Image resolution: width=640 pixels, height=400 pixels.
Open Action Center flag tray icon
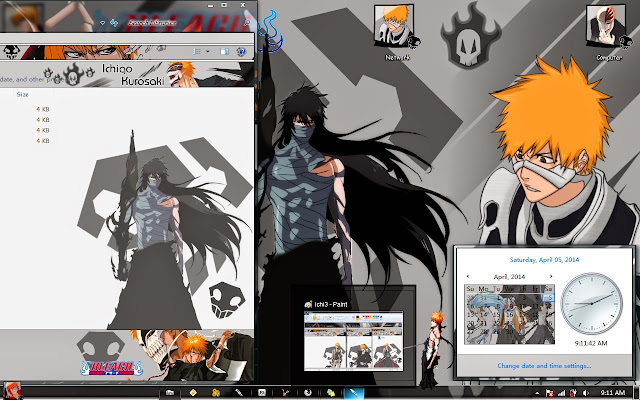(x=549, y=393)
